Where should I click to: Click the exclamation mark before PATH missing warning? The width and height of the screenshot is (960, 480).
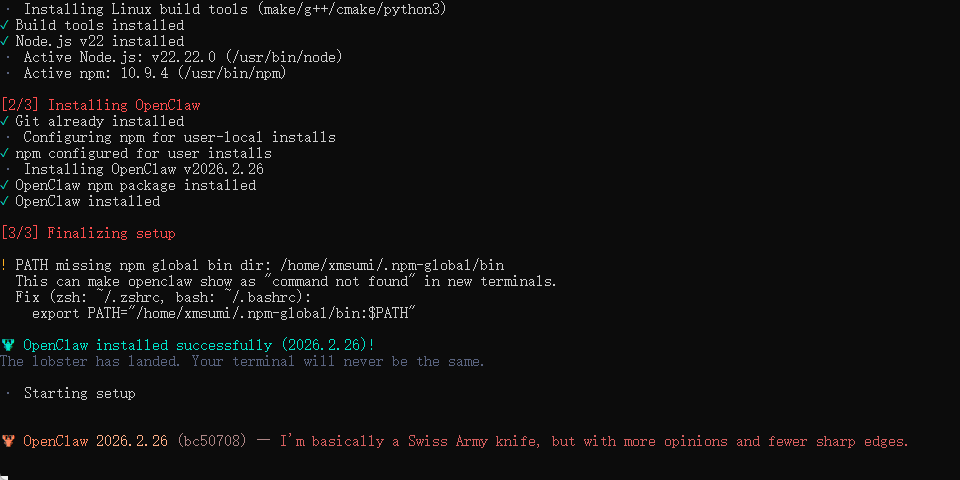(x=5, y=265)
